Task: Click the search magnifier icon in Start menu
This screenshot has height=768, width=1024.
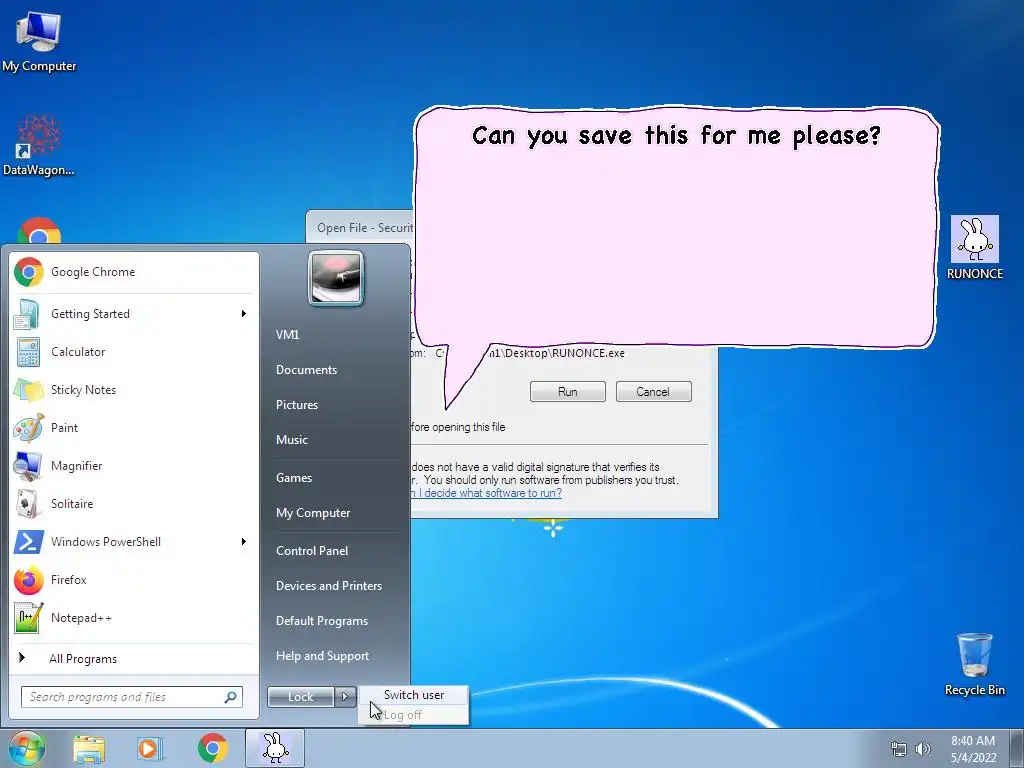Action: 231,697
